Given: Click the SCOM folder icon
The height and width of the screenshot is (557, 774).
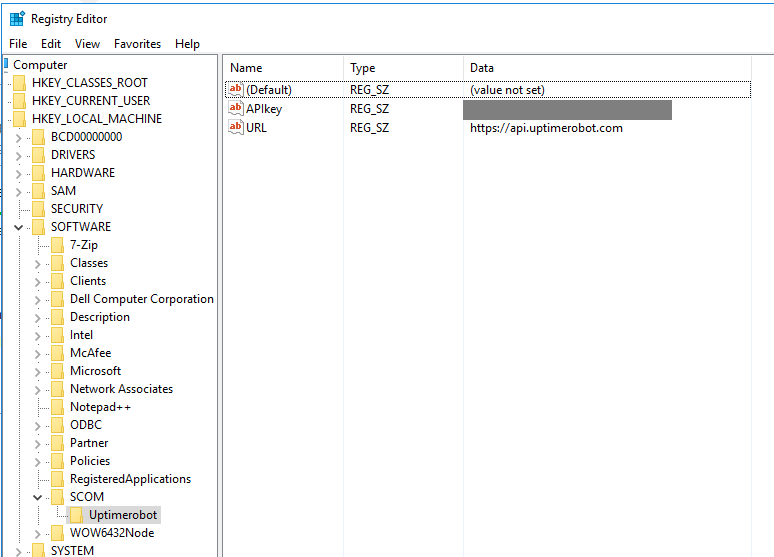Looking at the screenshot, I should 57,497.
